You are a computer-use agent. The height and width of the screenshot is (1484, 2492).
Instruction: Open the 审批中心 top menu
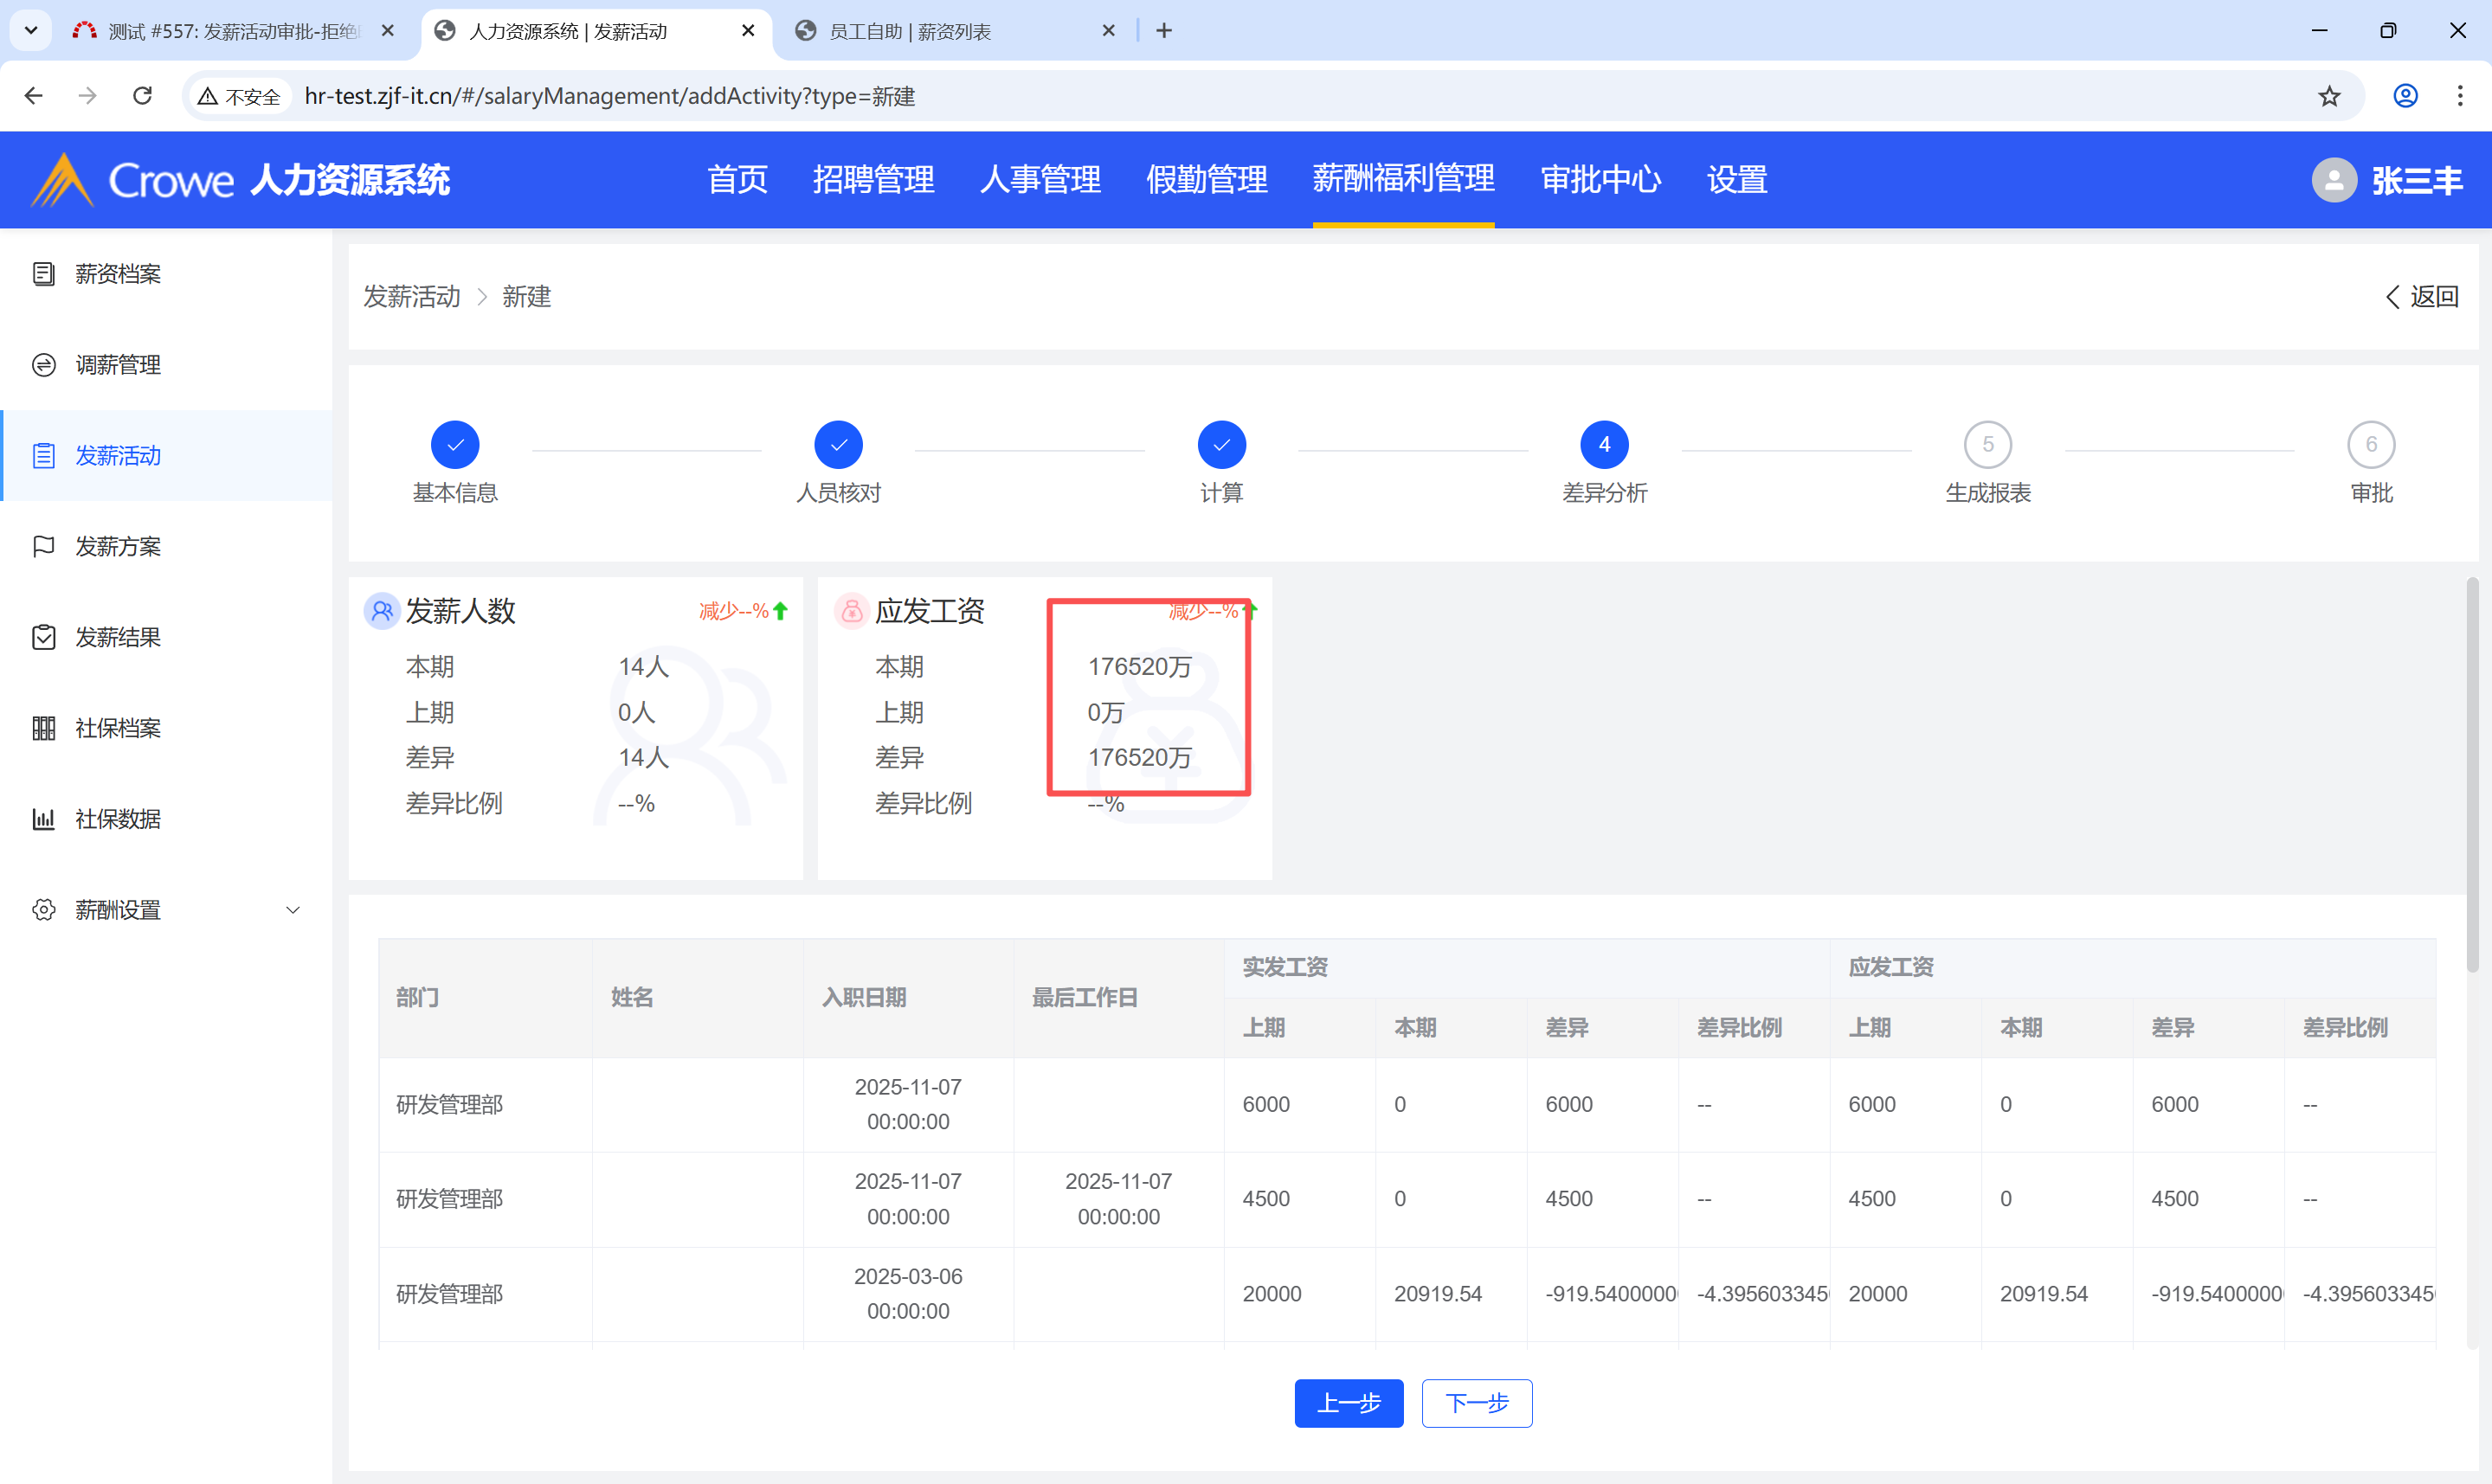click(1600, 180)
